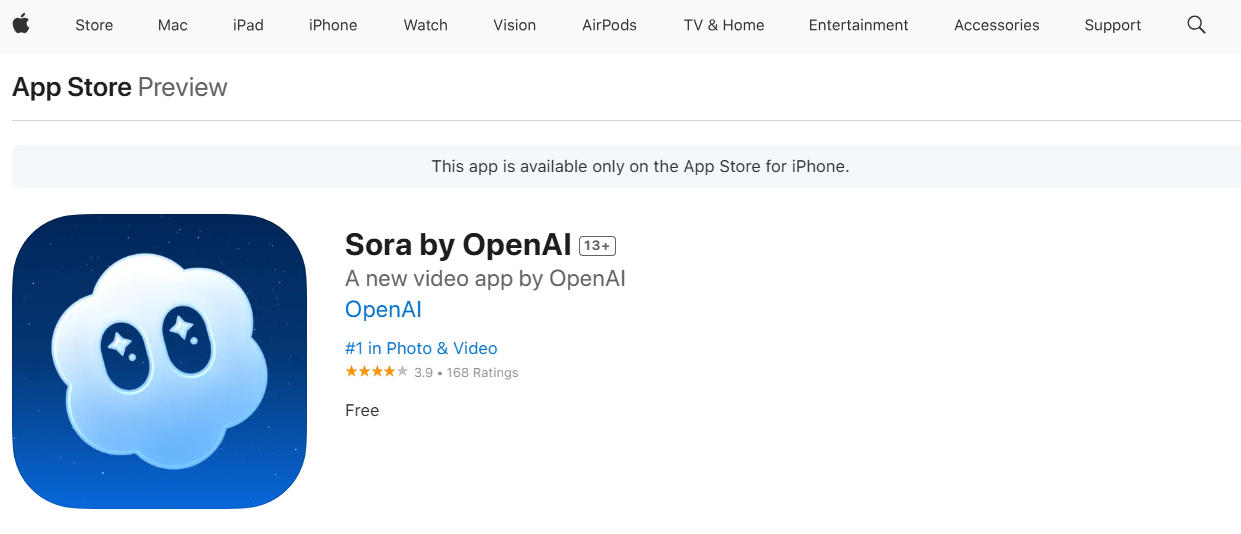
Task: Open the Store menu
Action: click(x=94, y=25)
